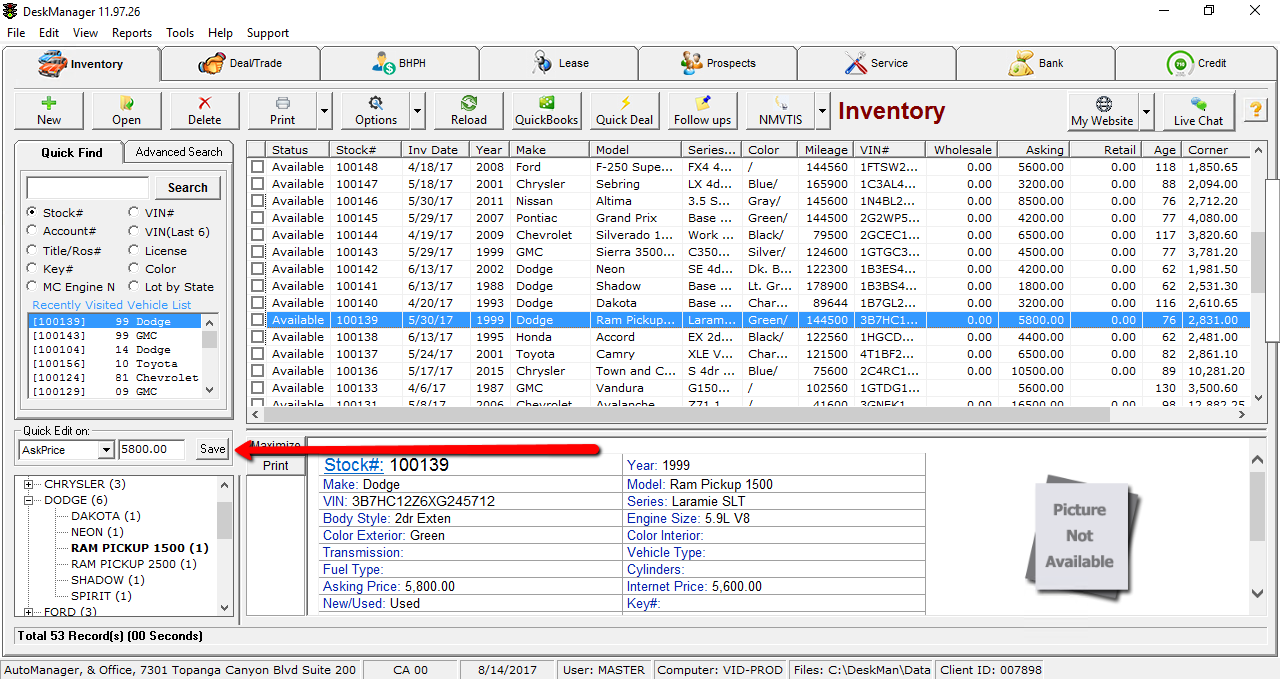Screen dimensions: 1280x679
Task: Click the Quick Edit price field 5800.00
Action: (151, 450)
